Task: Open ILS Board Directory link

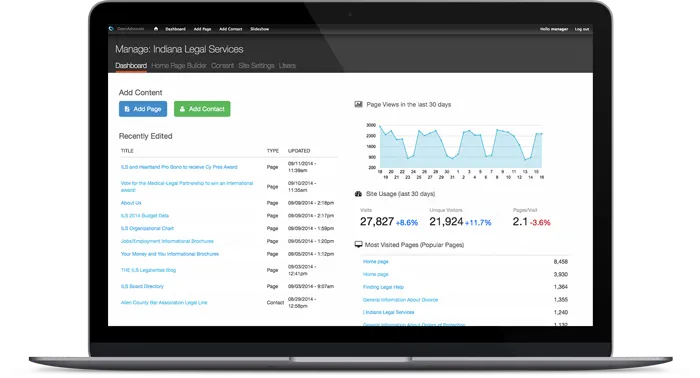Action: 142,287
